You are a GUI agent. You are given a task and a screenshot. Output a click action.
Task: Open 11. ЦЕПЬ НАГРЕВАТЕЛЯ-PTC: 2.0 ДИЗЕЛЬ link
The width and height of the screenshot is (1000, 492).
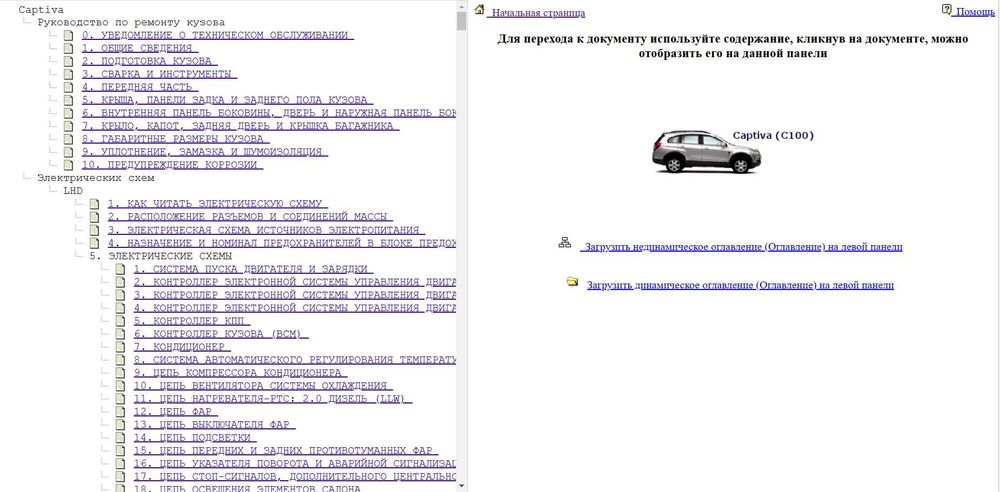point(272,399)
